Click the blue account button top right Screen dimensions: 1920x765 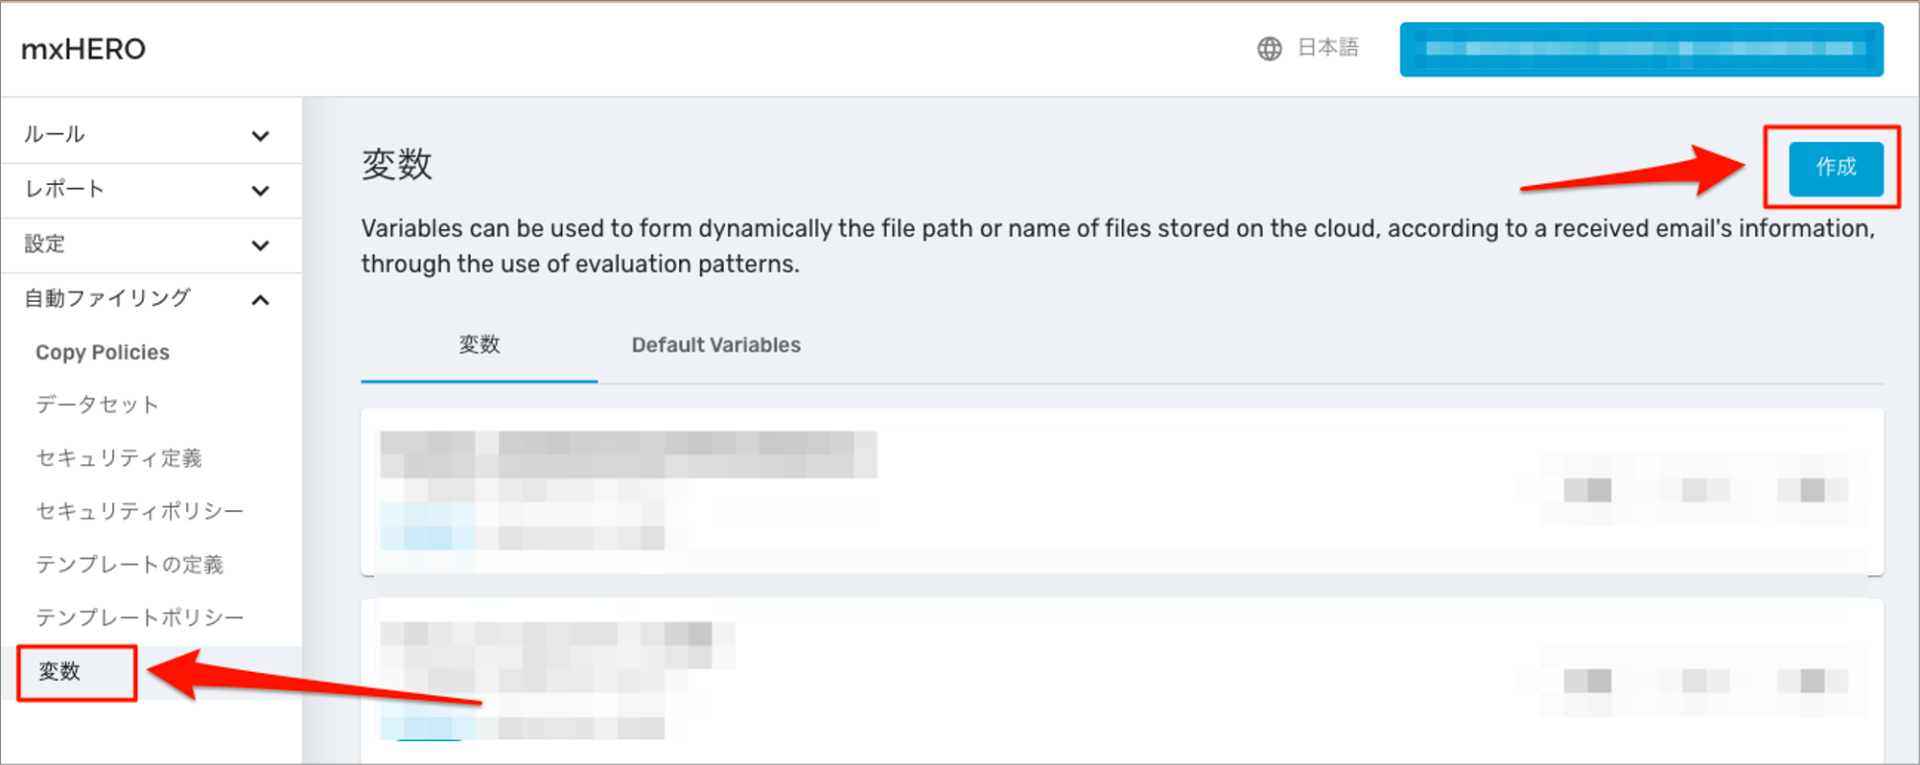(x=1641, y=48)
